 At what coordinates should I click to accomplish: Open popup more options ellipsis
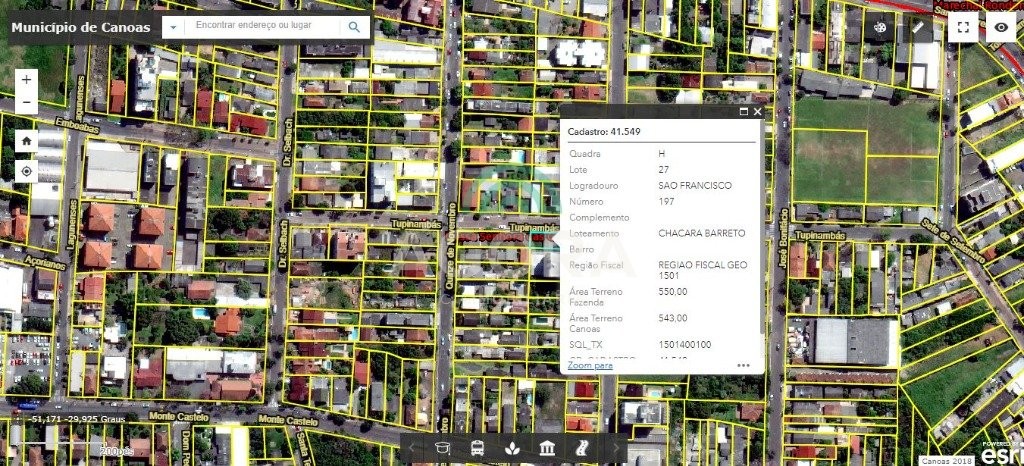click(x=743, y=365)
